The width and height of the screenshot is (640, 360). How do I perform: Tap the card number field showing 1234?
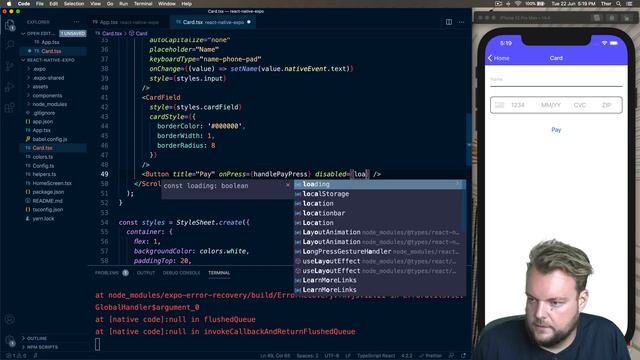tap(518, 105)
